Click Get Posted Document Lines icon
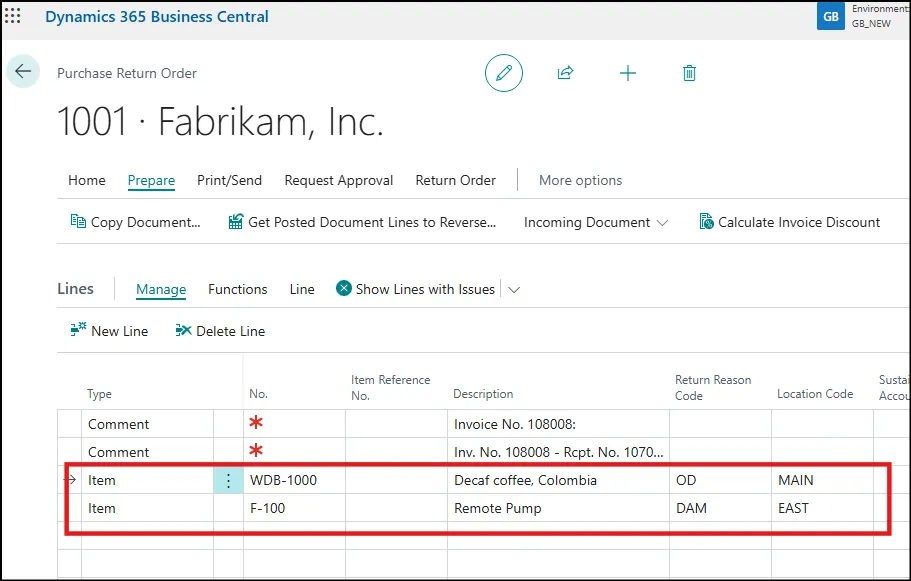The height and width of the screenshot is (581, 911). 235,221
